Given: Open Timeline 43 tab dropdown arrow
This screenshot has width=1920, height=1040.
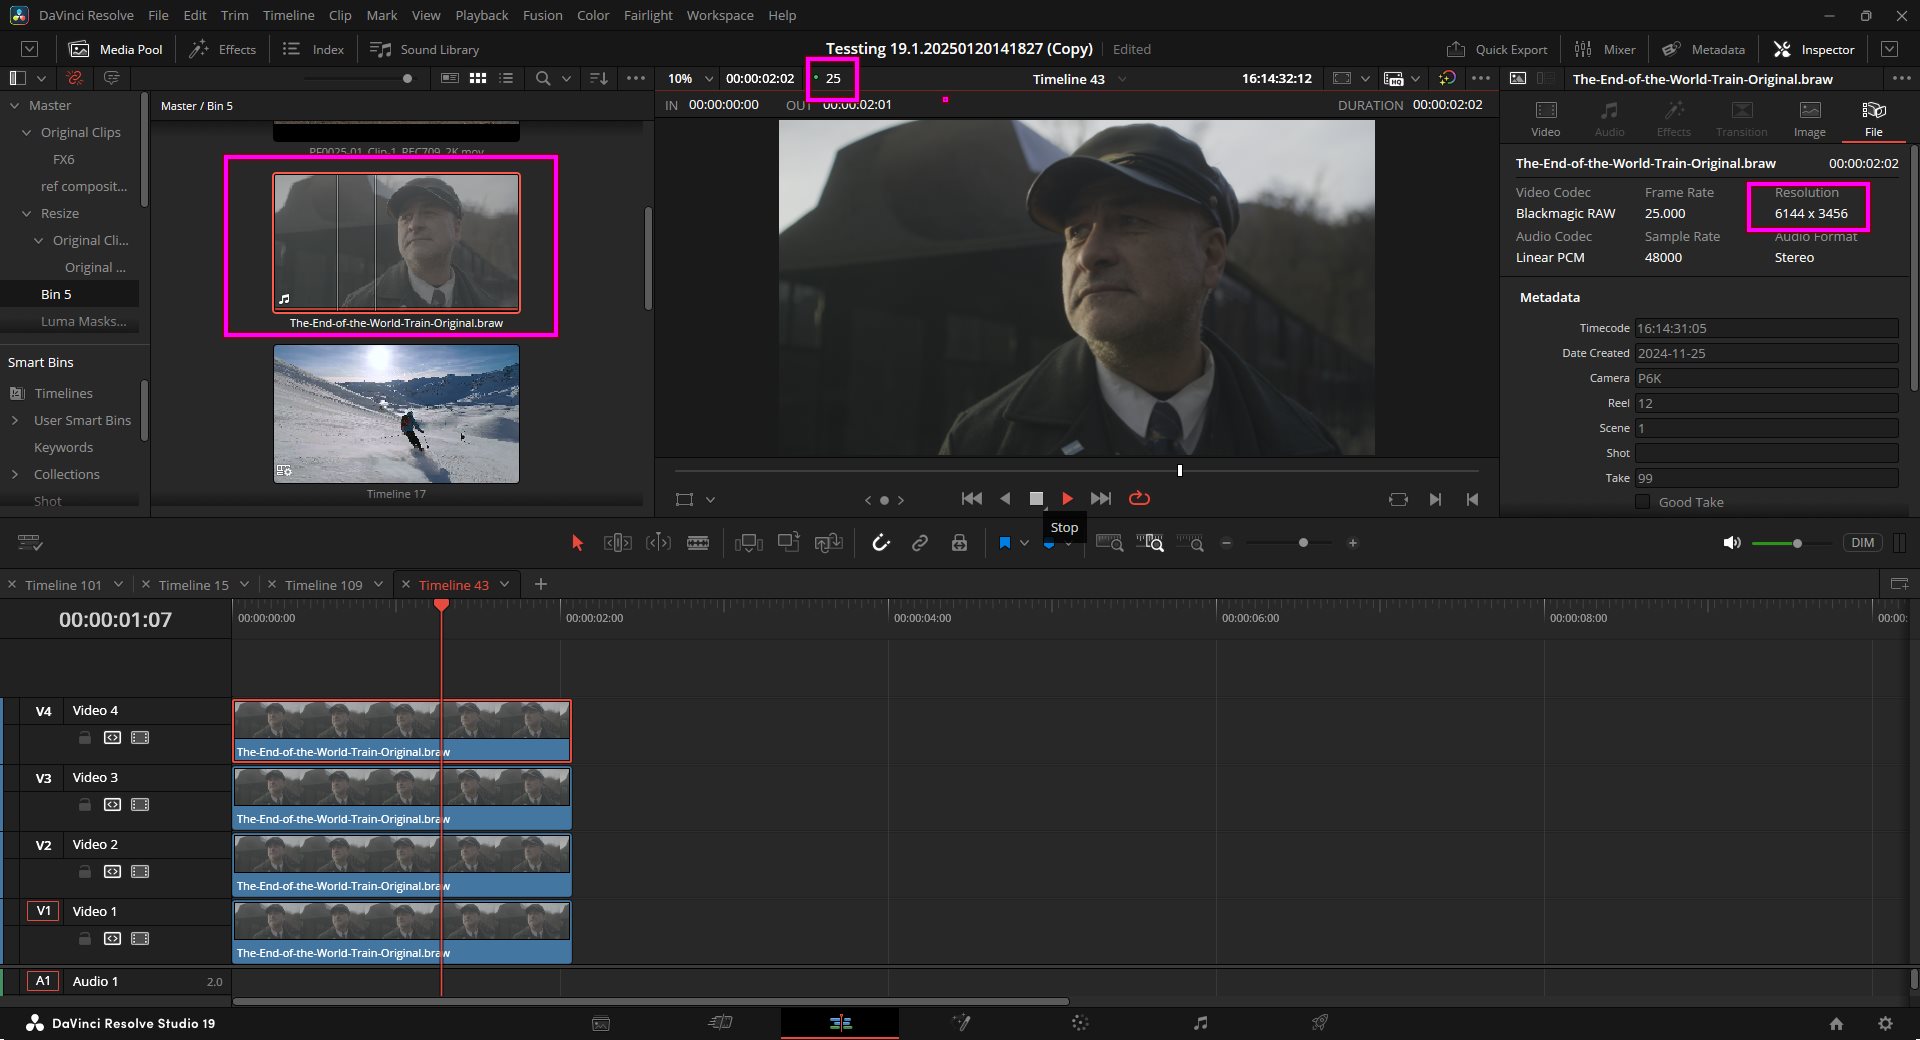Looking at the screenshot, I should point(505,584).
